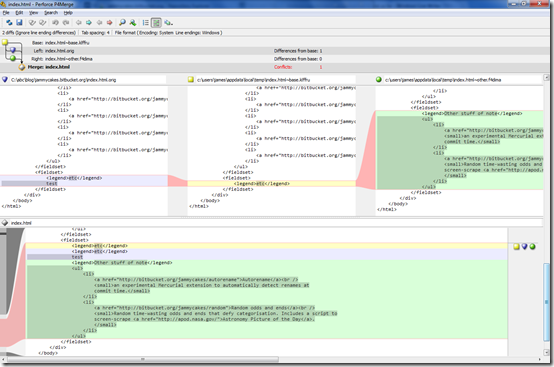Jump to next diff (teal right arrow)
Screen dimensions: 554x367
pyautogui.click(x=89, y=23)
